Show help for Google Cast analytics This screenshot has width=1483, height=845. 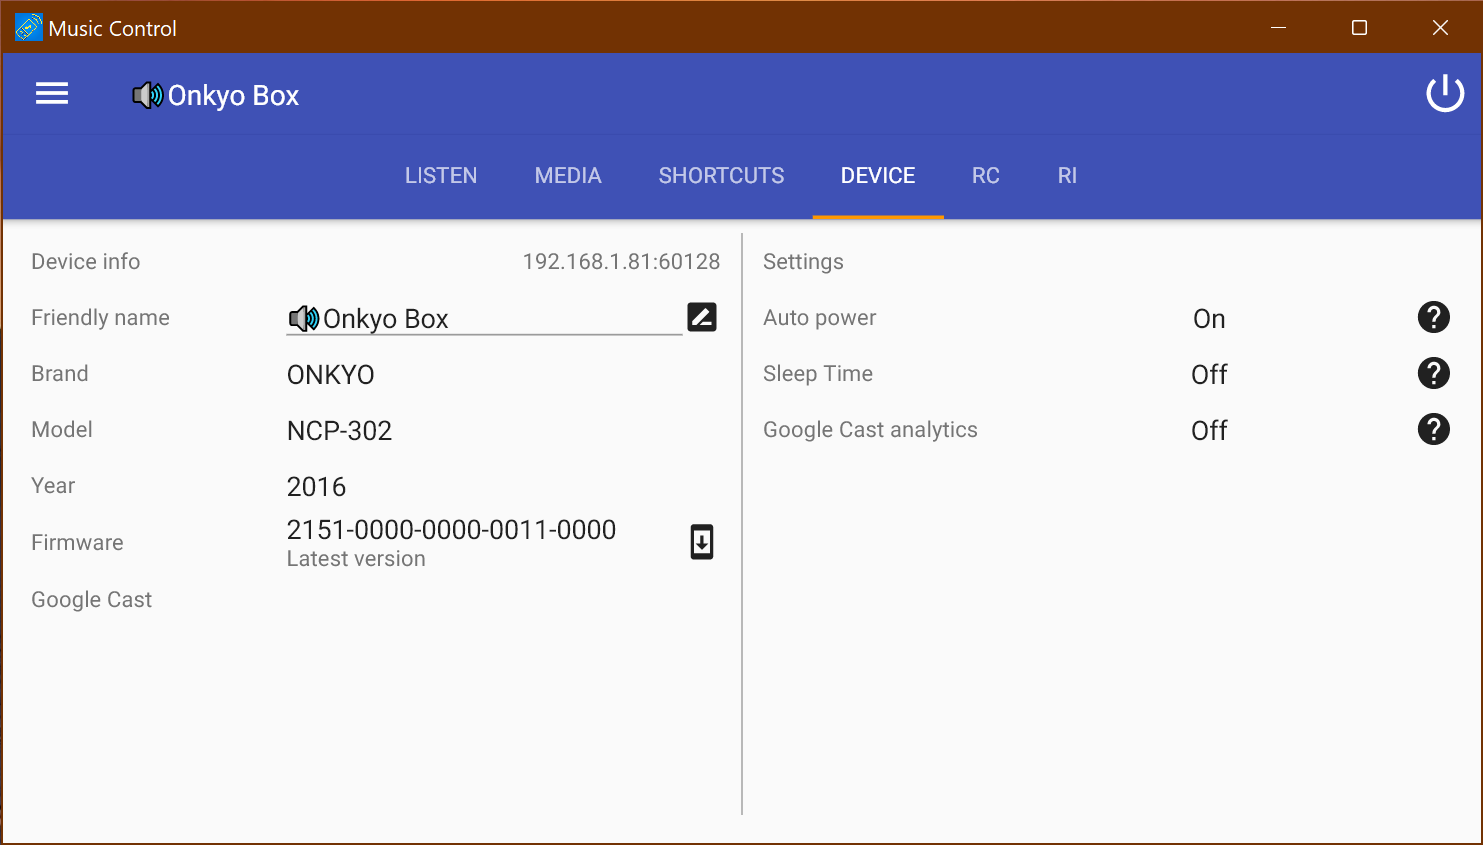click(1433, 429)
